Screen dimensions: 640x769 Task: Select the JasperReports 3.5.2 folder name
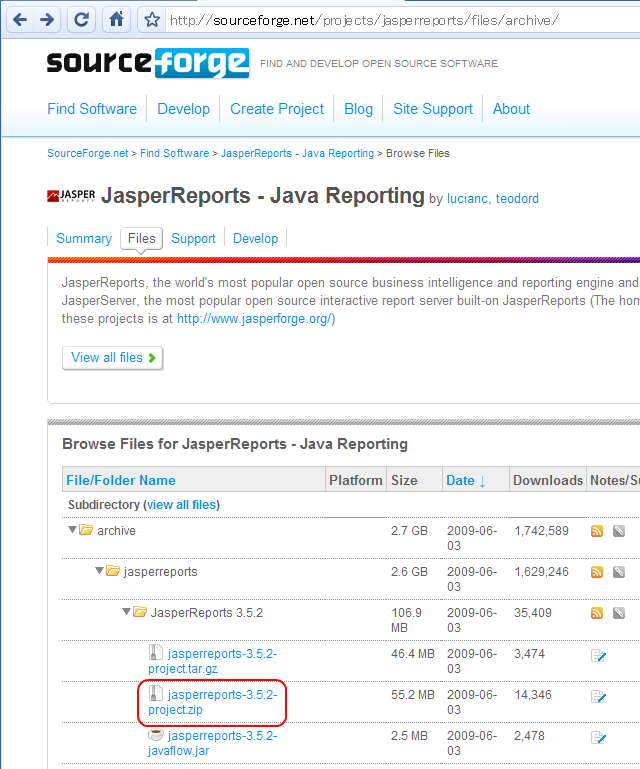[206, 613]
